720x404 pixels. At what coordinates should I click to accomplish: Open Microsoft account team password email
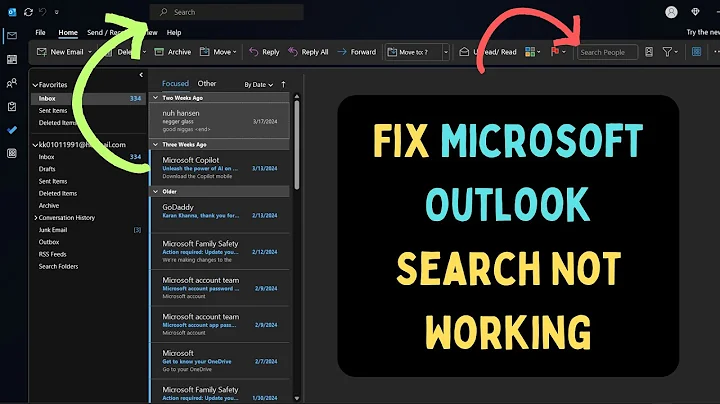click(219, 288)
